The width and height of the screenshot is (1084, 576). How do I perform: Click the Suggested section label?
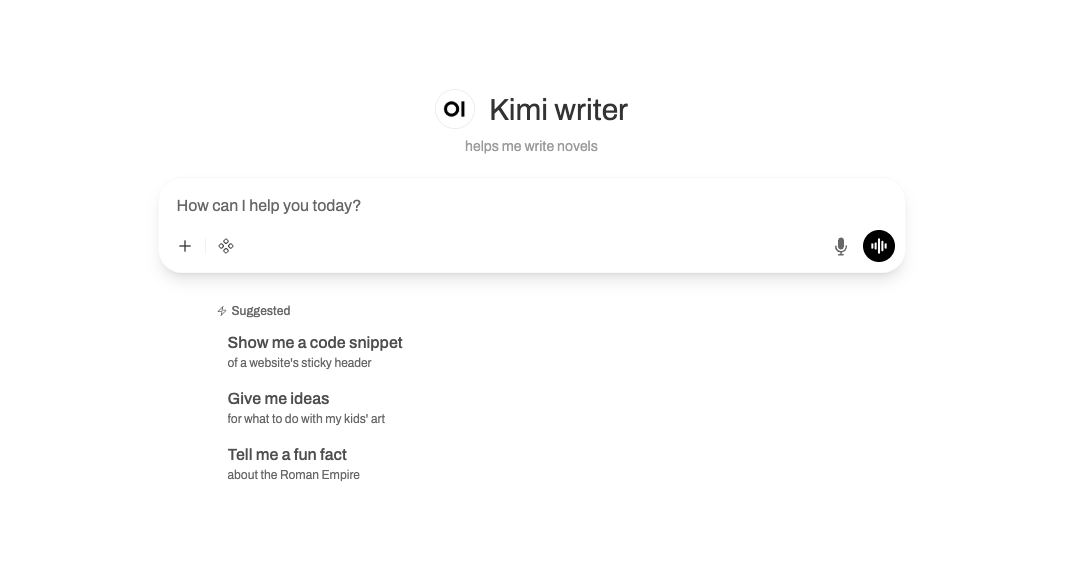[x=259, y=311]
